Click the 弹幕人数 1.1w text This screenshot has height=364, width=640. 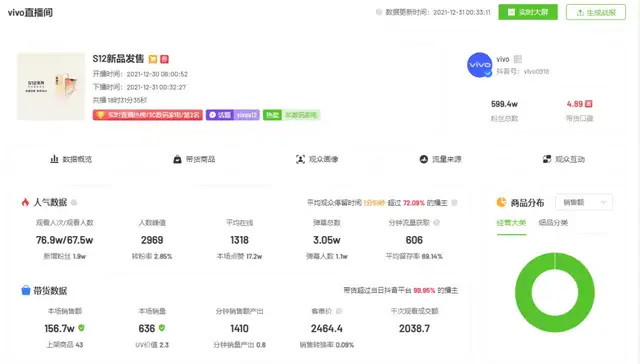click(x=327, y=256)
